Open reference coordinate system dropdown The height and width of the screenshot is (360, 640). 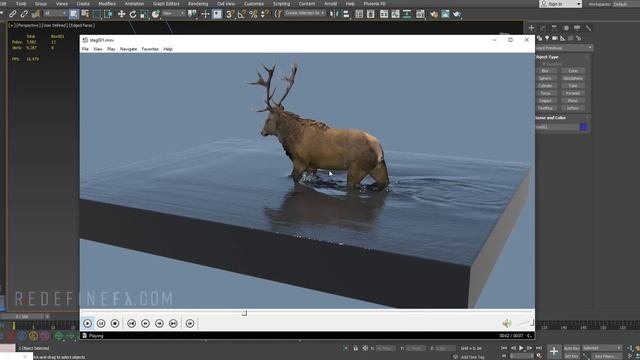pos(173,14)
